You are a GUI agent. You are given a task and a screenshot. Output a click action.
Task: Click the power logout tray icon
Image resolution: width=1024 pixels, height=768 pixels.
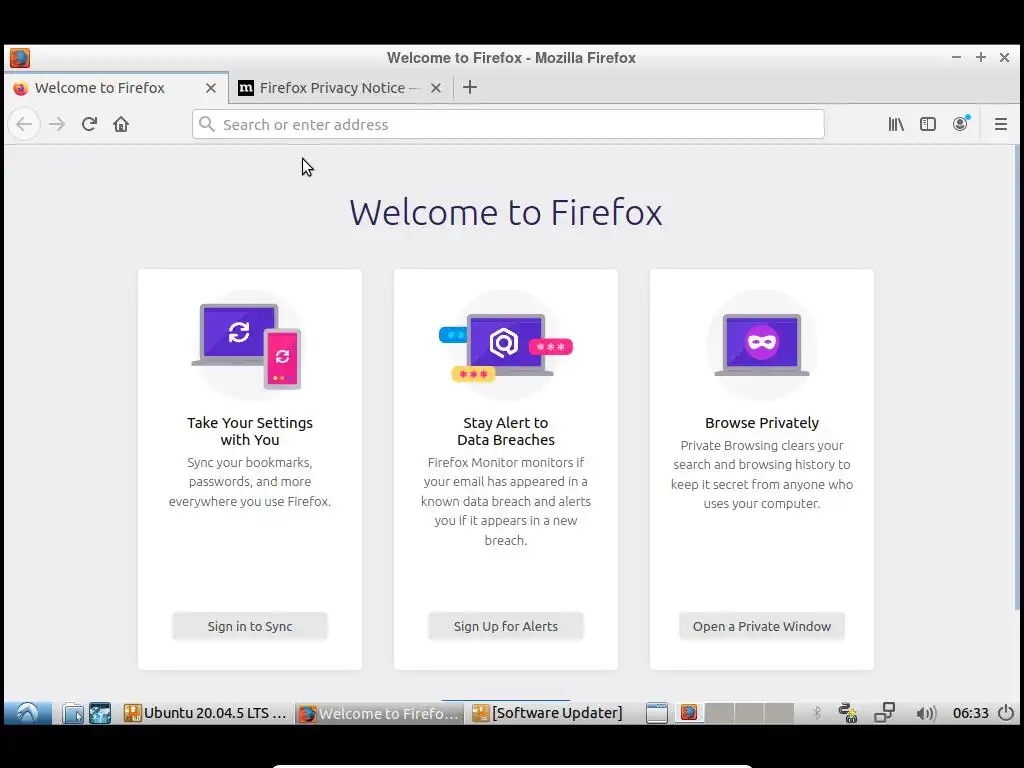(x=1006, y=712)
